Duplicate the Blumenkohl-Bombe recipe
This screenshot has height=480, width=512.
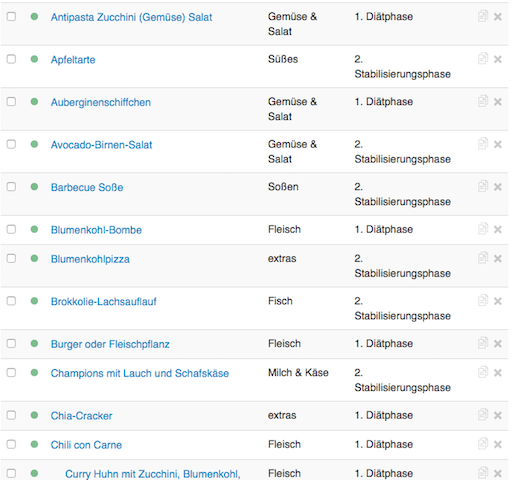[x=483, y=229]
